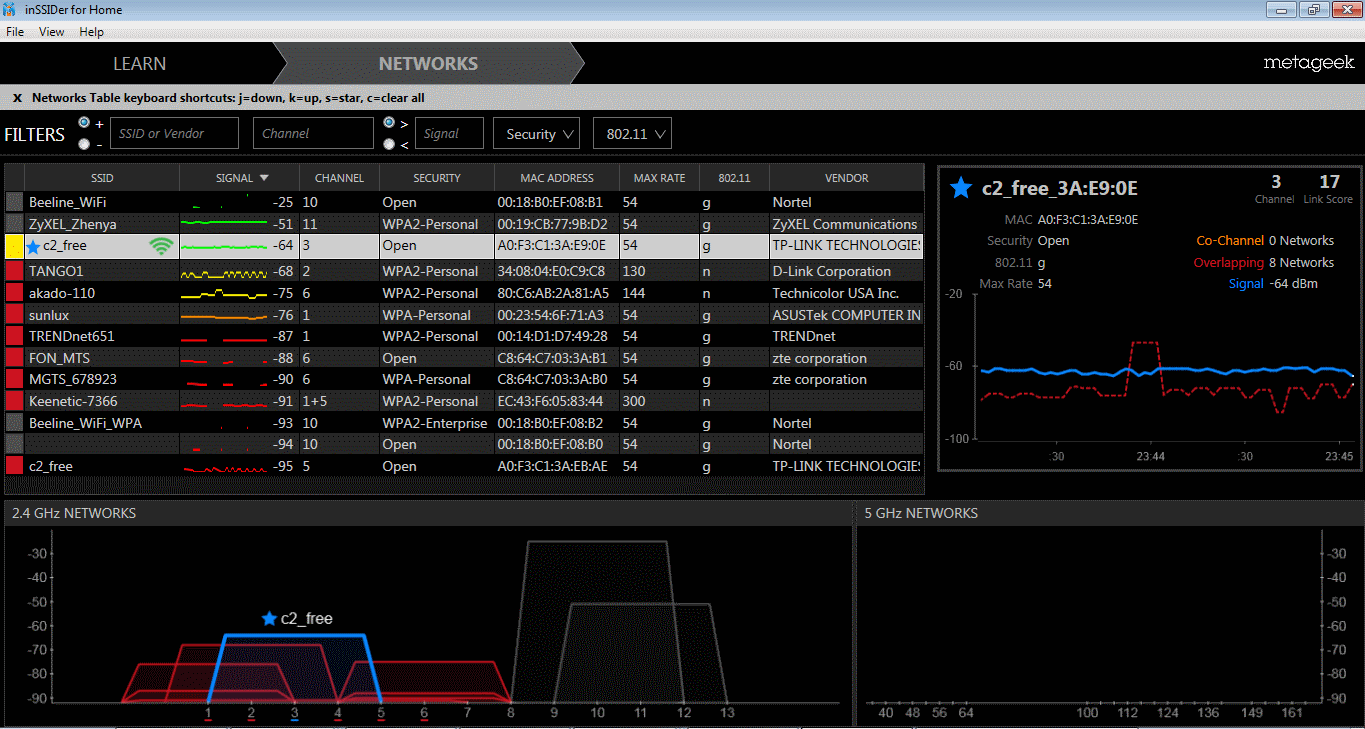Image resolution: width=1365 pixels, height=729 pixels.
Task: Sort by MAX RATE column header
Action: click(659, 178)
